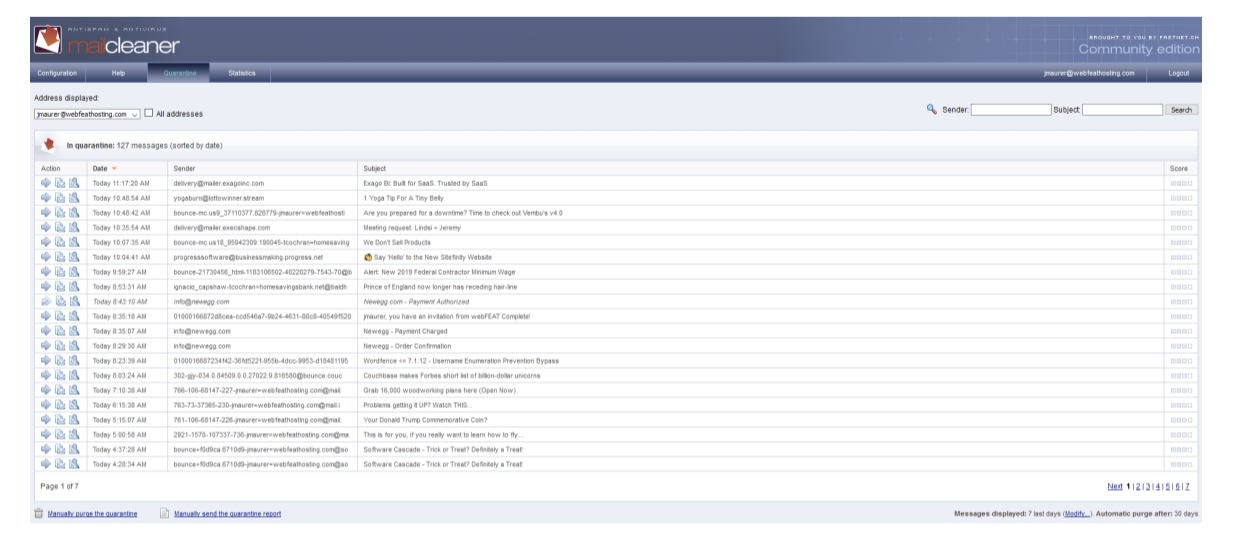Focus the Subject search field

click(1122, 110)
